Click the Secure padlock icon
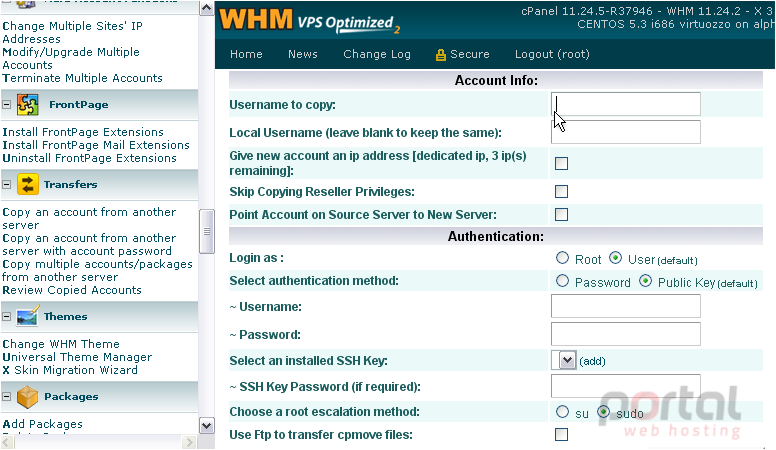 point(440,55)
